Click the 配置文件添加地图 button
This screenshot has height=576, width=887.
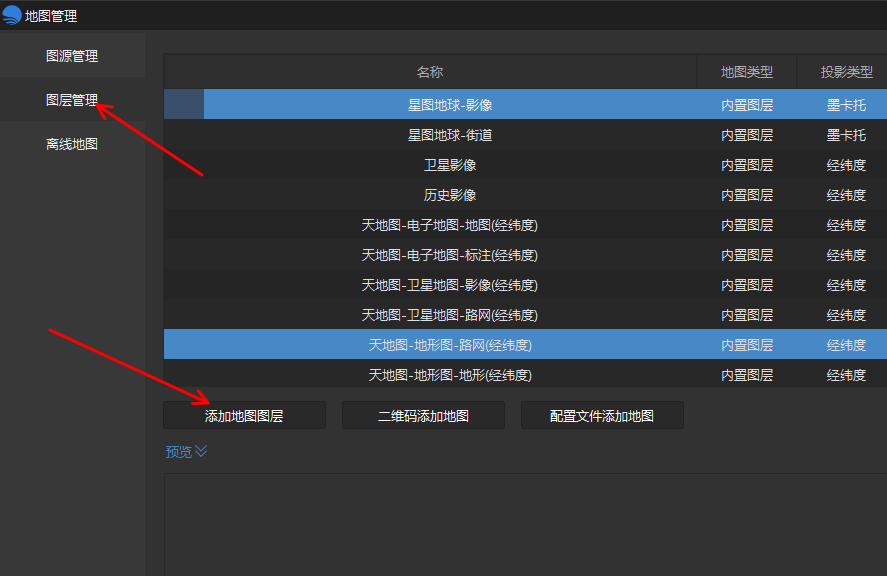tap(602, 415)
